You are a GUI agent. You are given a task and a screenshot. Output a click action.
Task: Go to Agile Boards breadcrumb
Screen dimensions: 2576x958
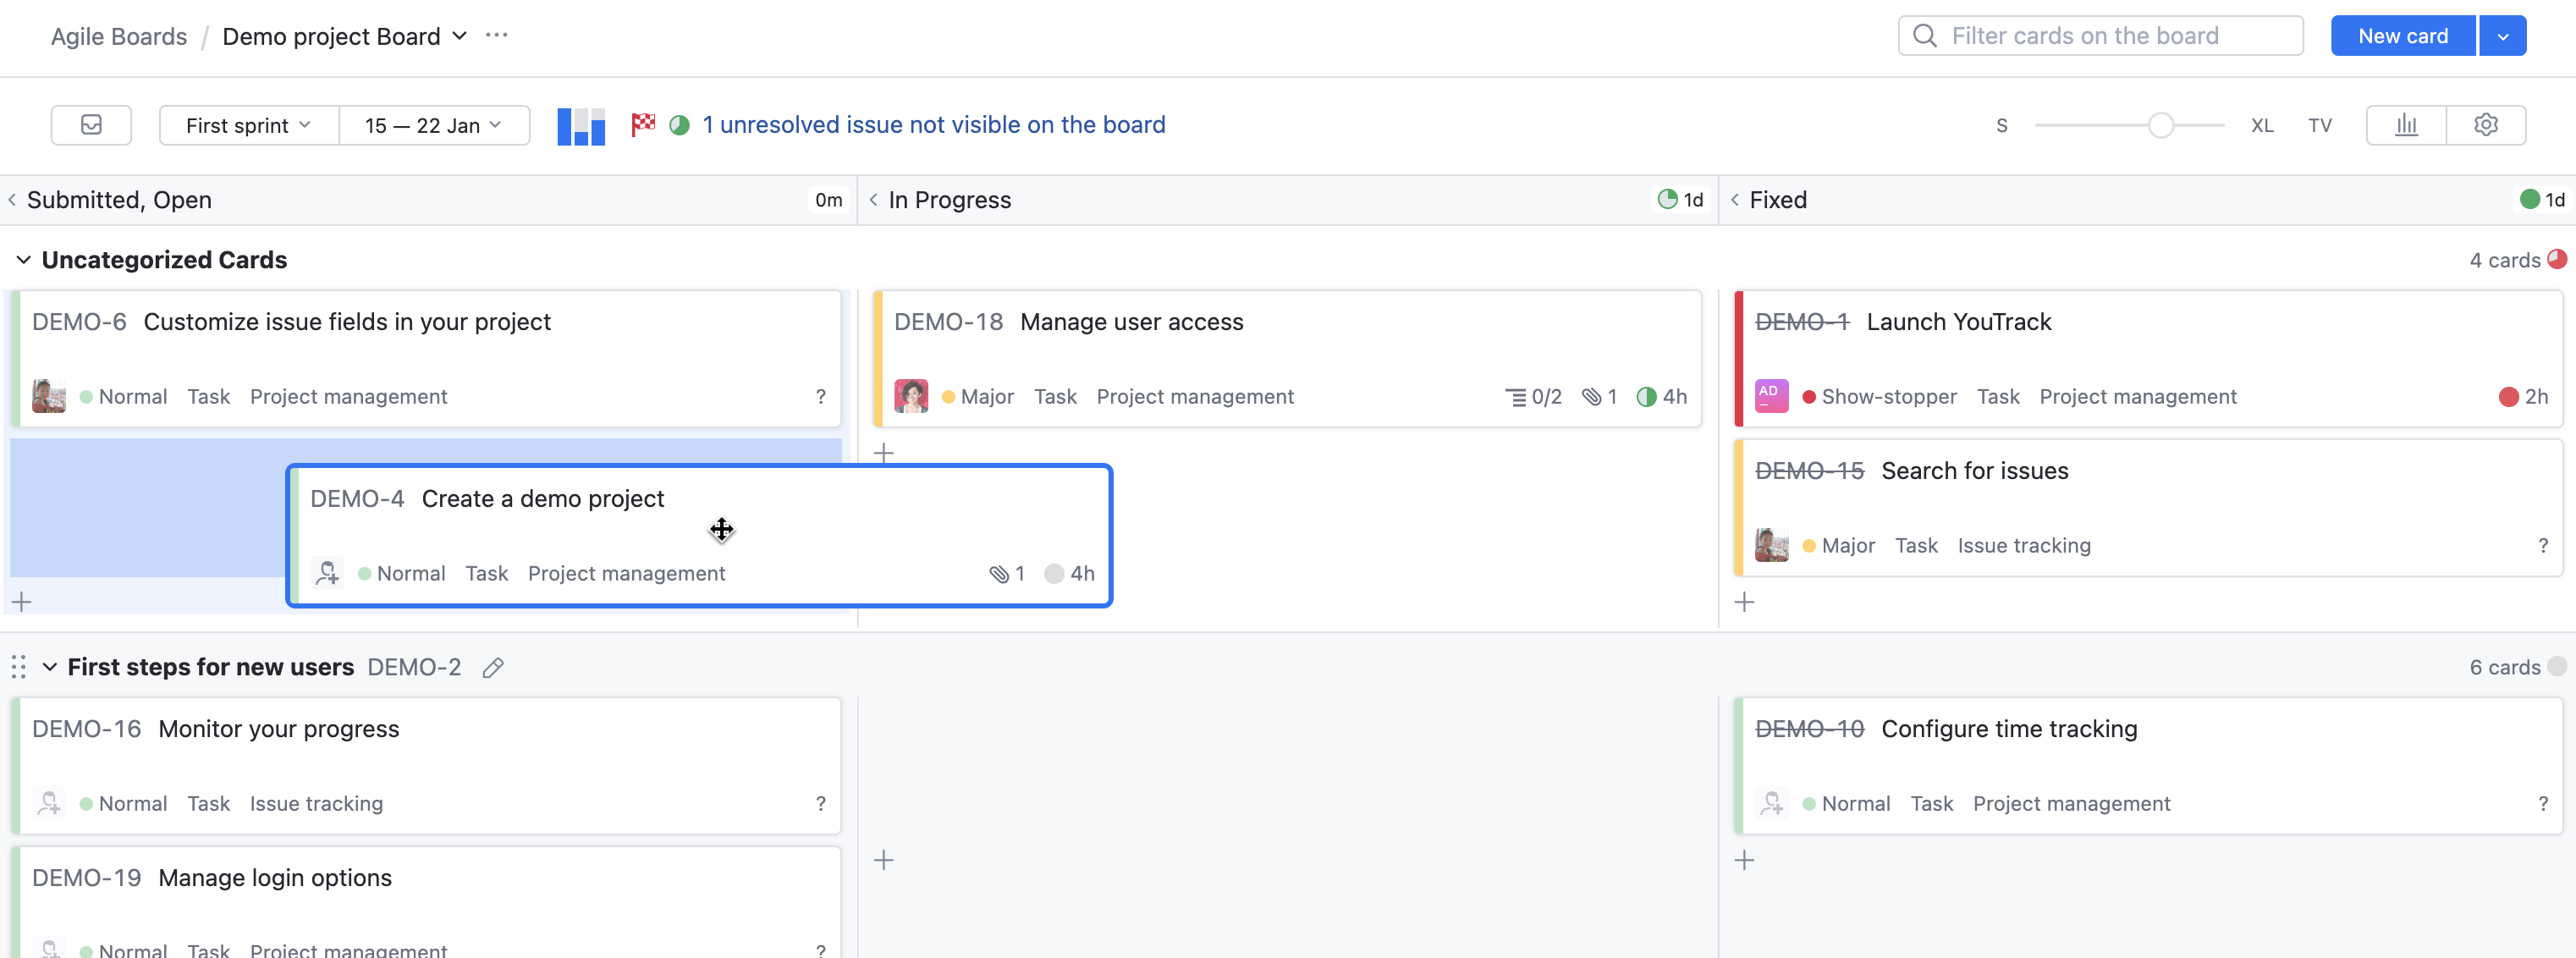coord(119,36)
